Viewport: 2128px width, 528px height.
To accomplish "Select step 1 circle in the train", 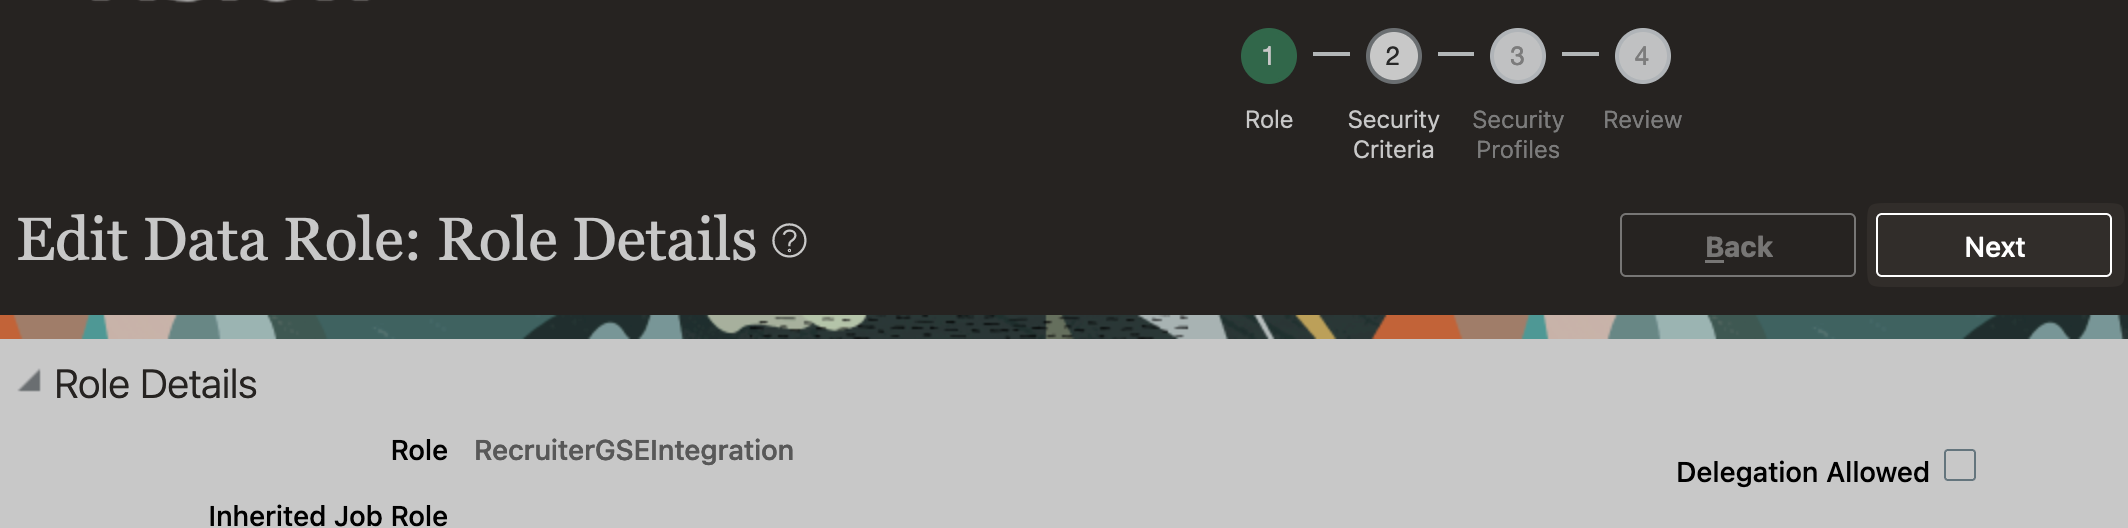I will [1268, 56].
